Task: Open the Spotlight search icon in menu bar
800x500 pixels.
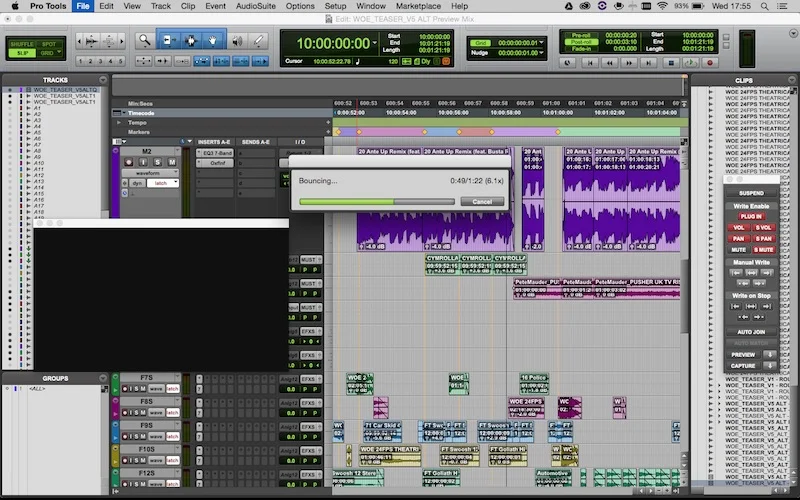Action: point(764,6)
